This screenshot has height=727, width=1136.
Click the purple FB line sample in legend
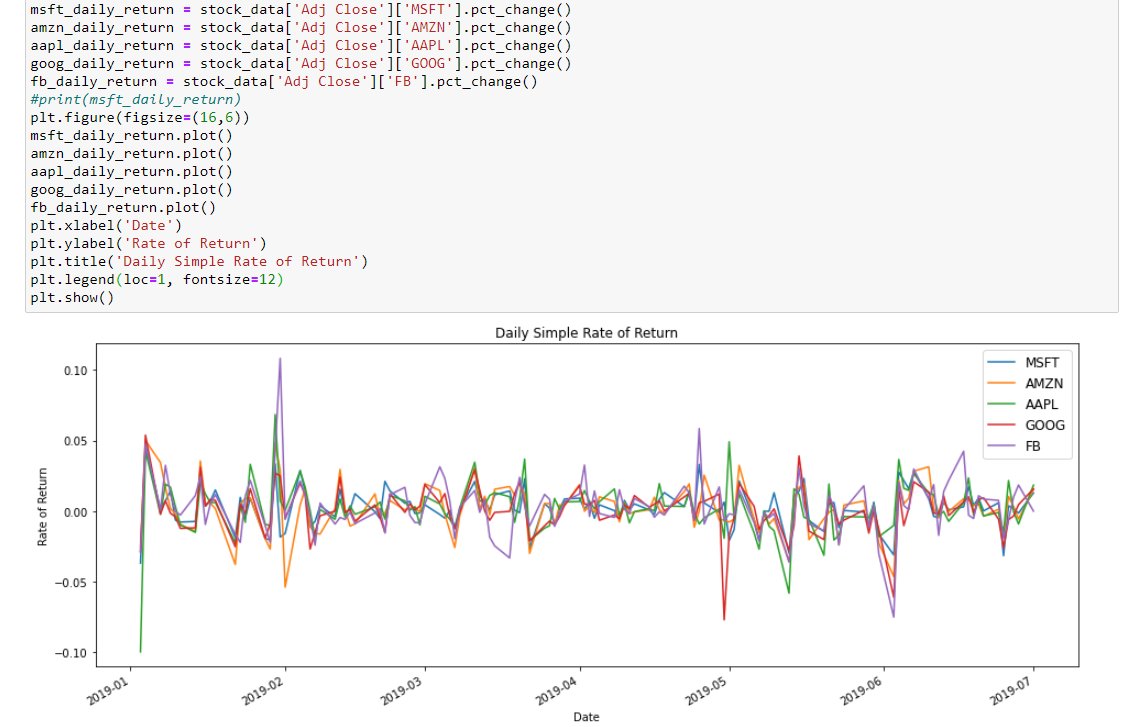tap(1002, 446)
